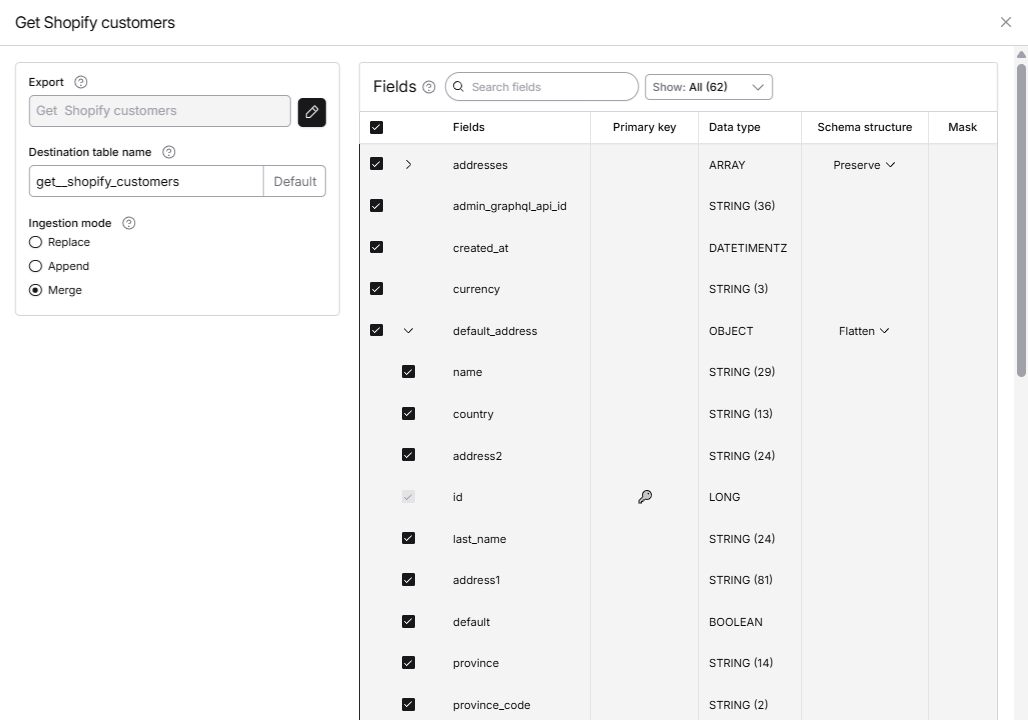Uncheck the created_at field checkbox
1028x720 pixels.
click(x=376, y=247)
